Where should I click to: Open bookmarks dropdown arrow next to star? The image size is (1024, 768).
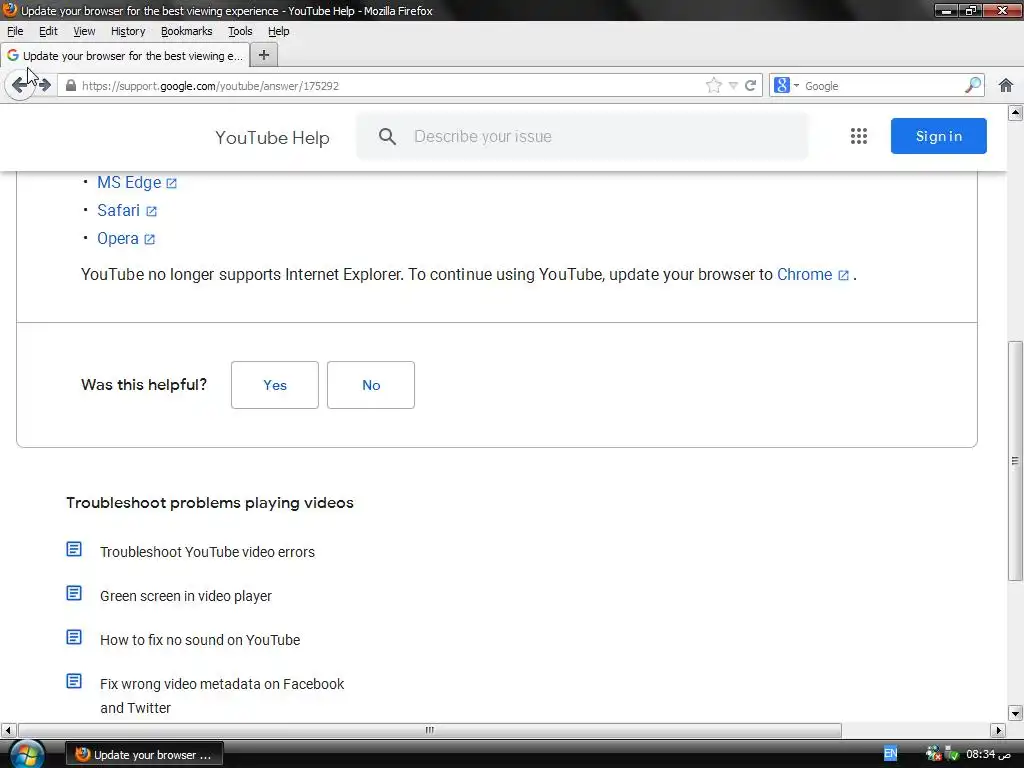[733, 86]
